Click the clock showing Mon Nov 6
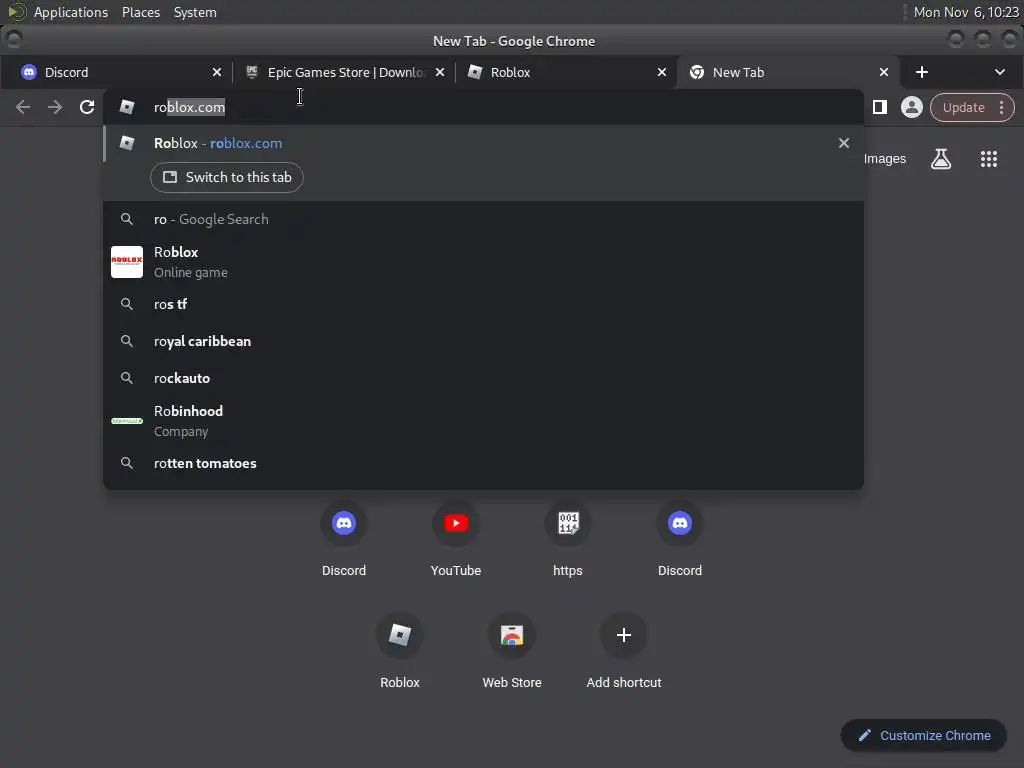The height and width of the screenshot is (768, 1024). (966, 12)
